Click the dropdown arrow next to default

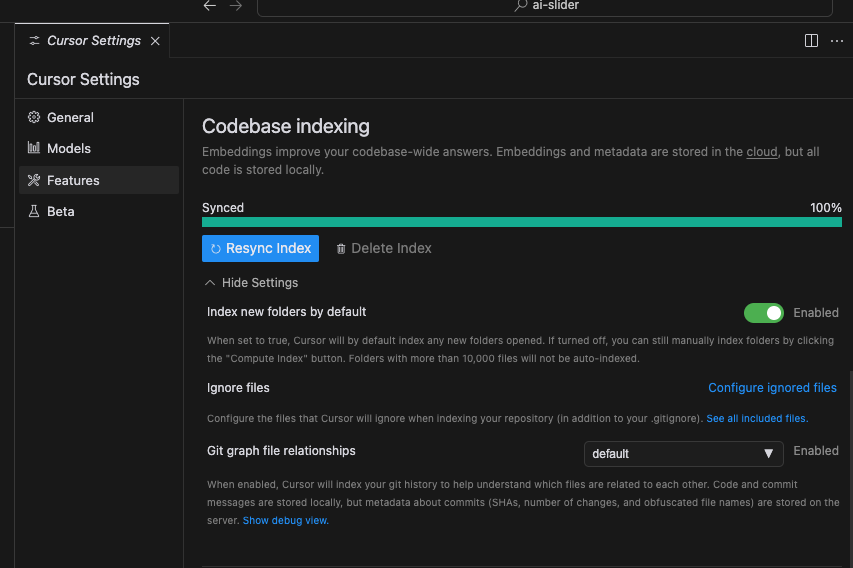[768, 454]
